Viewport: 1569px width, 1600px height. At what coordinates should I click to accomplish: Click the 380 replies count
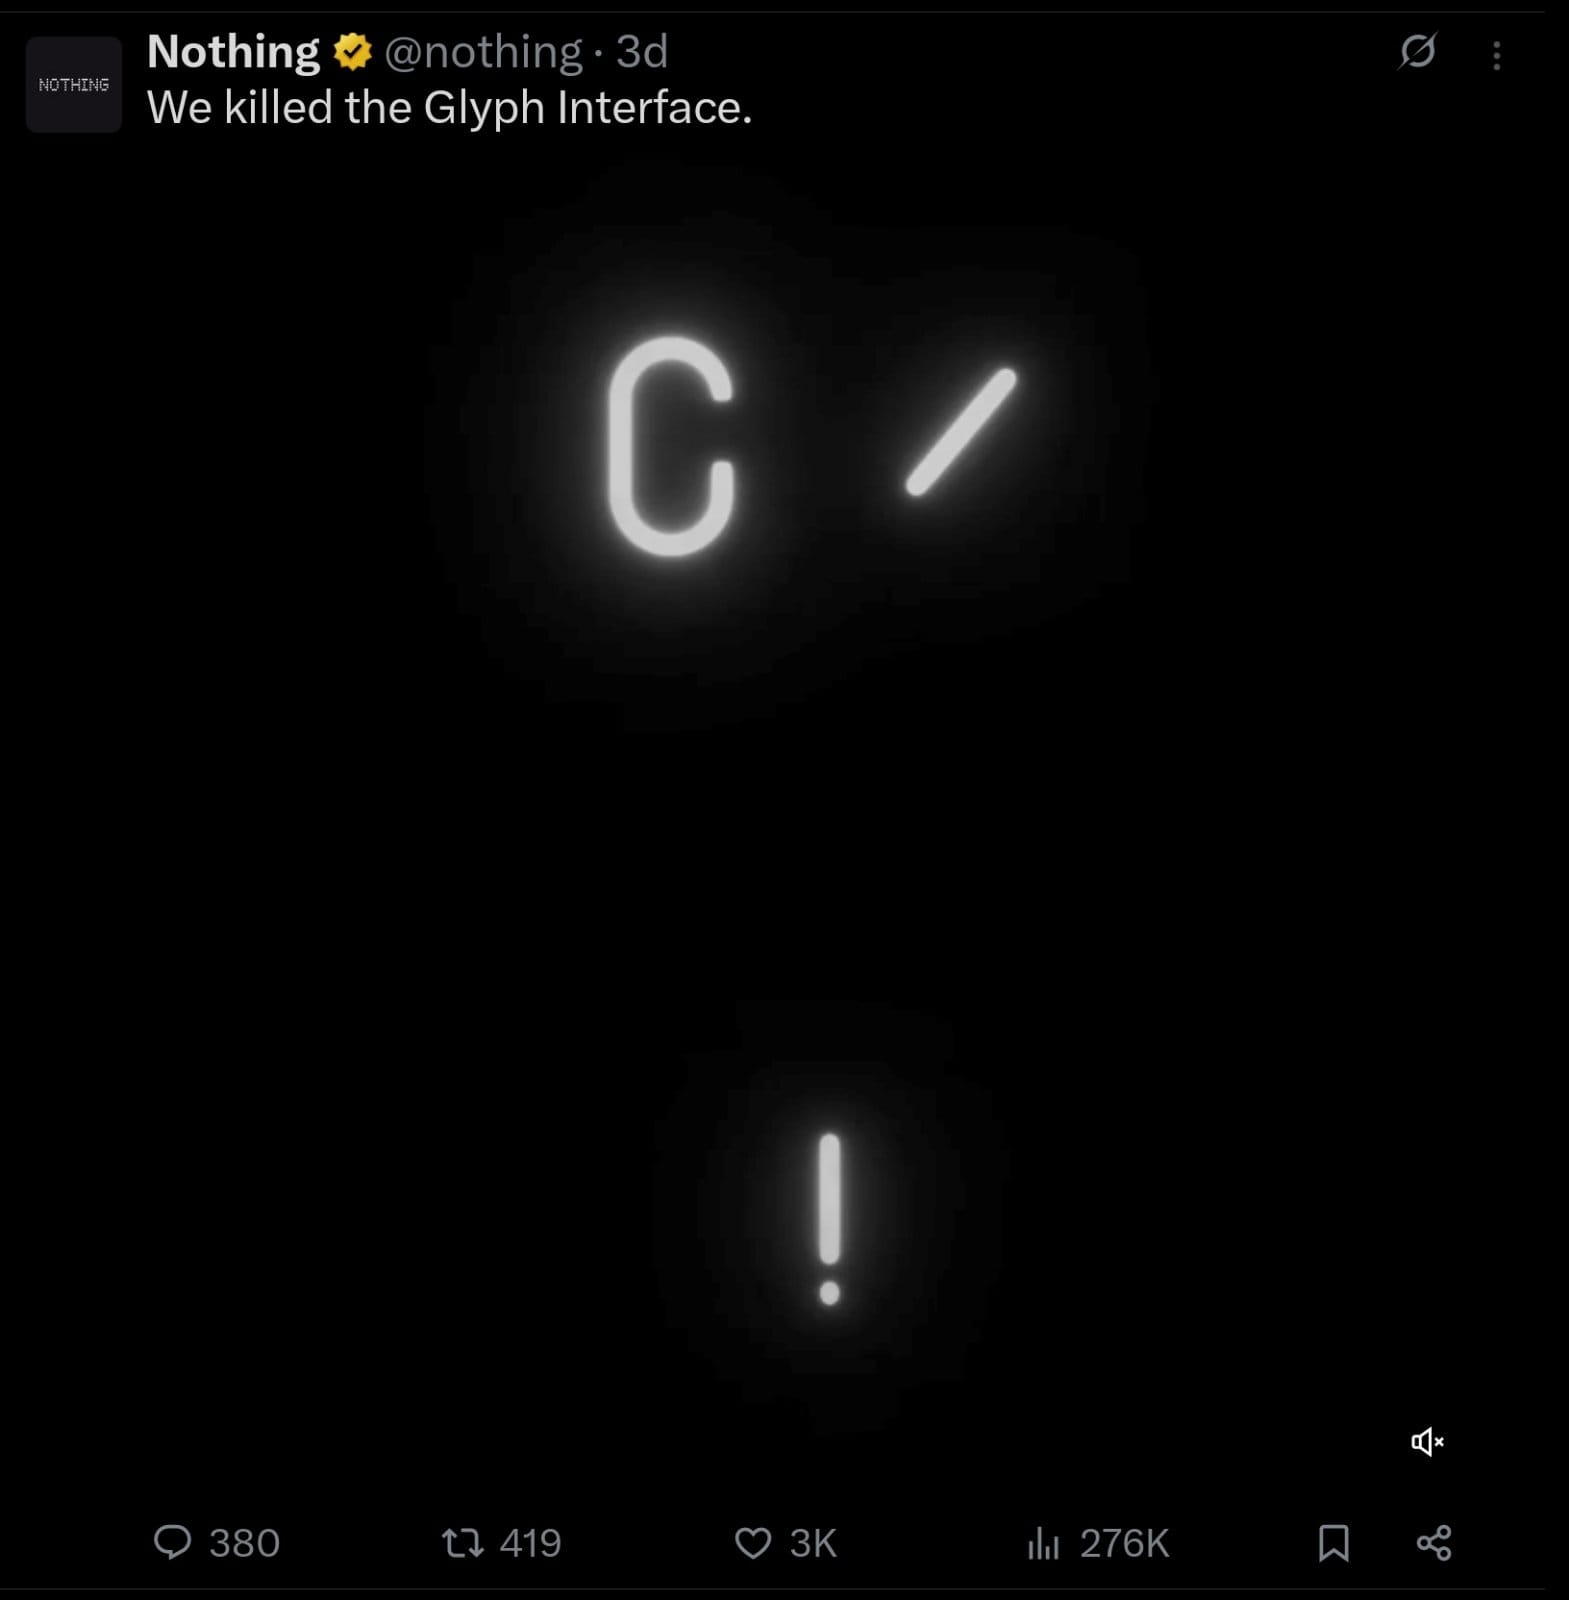(x=244, y=1543)
